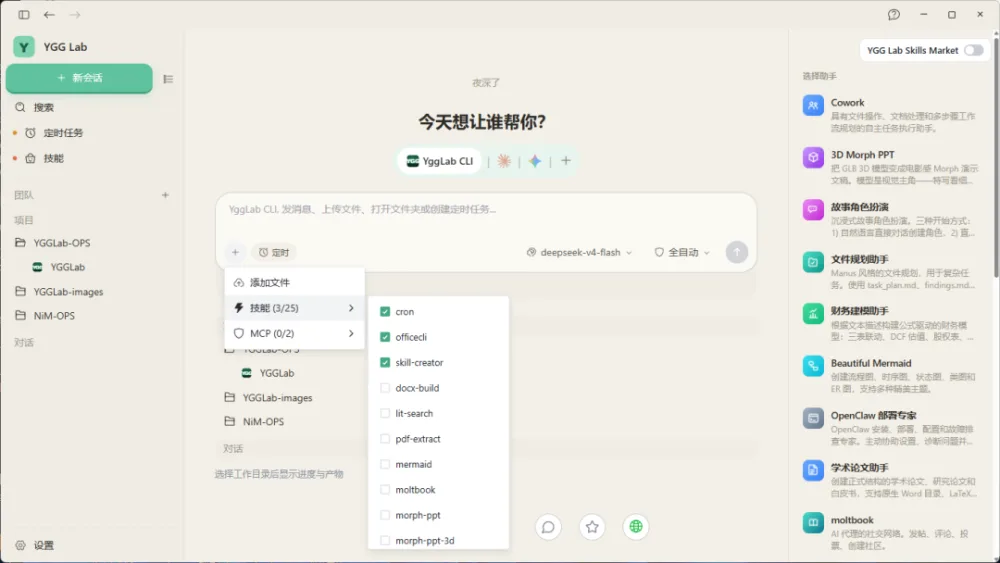Uncheck the cron skill
Screen dimensions: 1000x563
[x=385, y=312]
